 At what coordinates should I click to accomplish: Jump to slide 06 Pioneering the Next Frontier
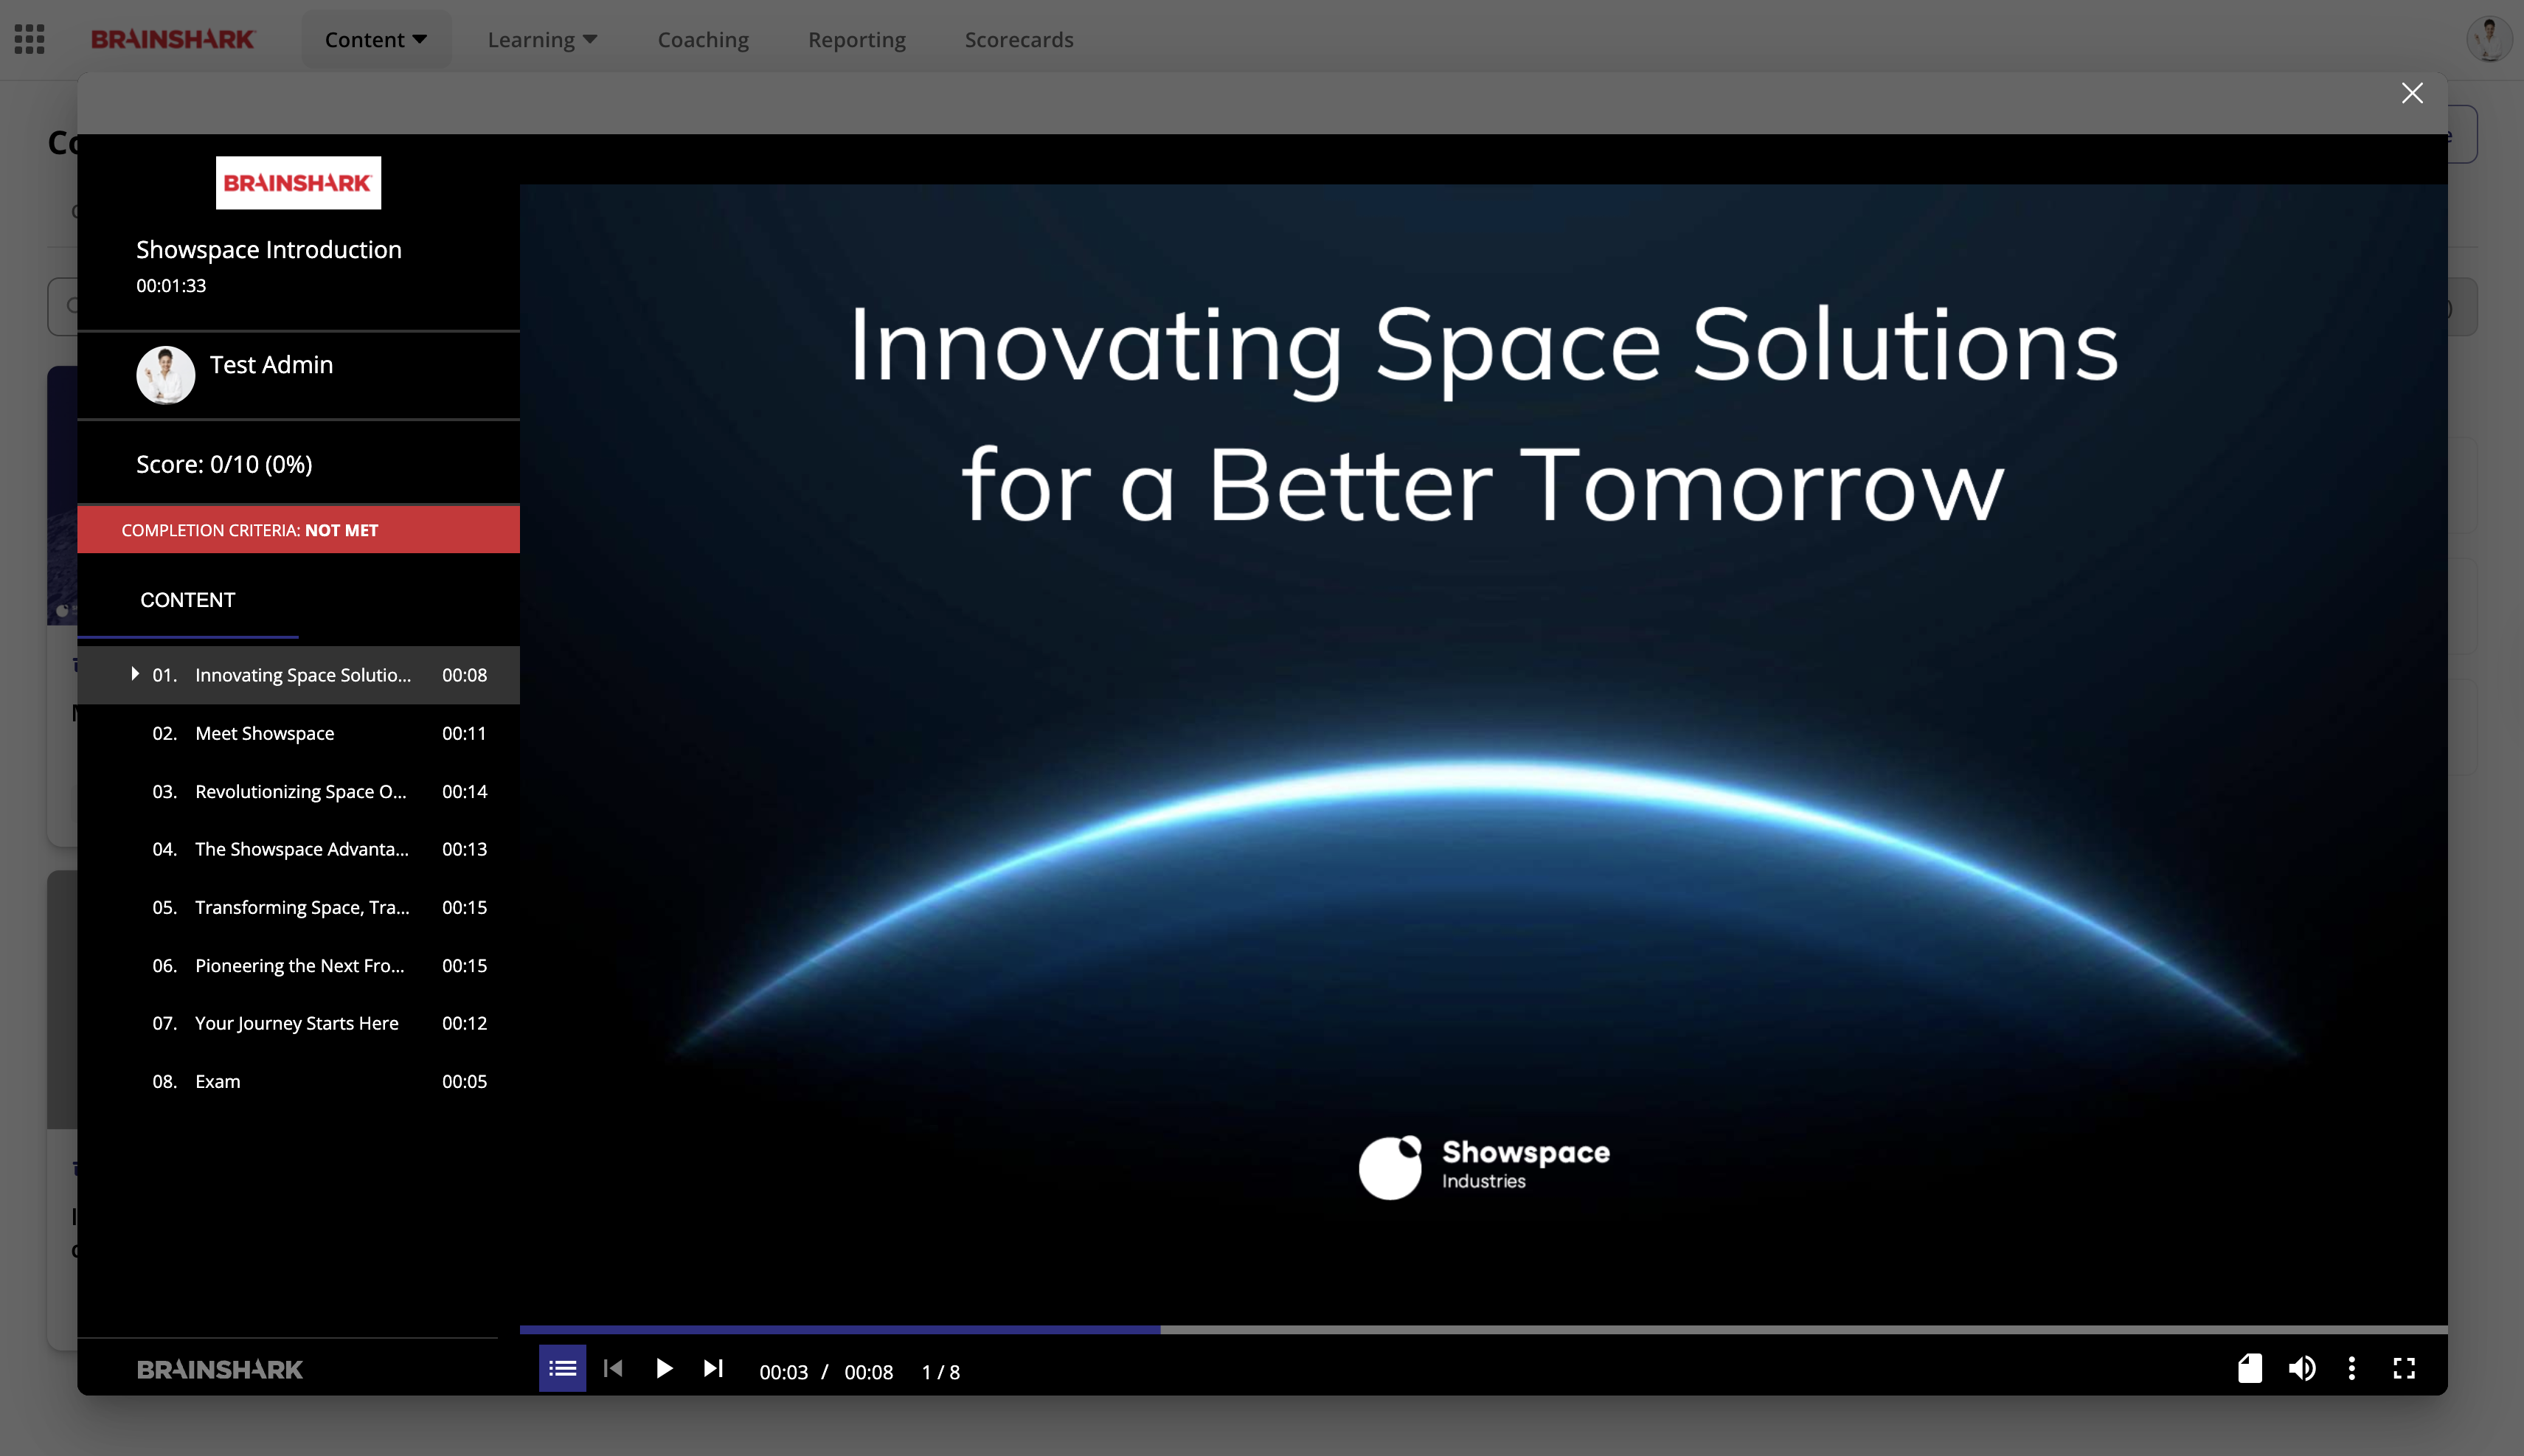pyautogui.click(x=298, y=965)
